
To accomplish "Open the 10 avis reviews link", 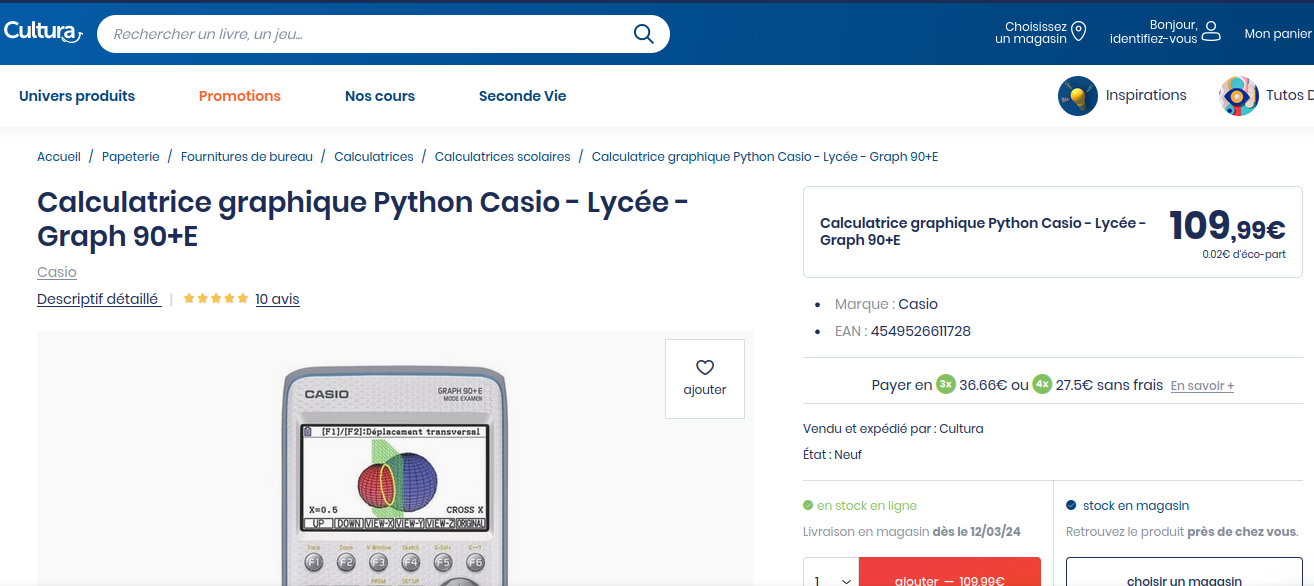I will click(277, 299).
